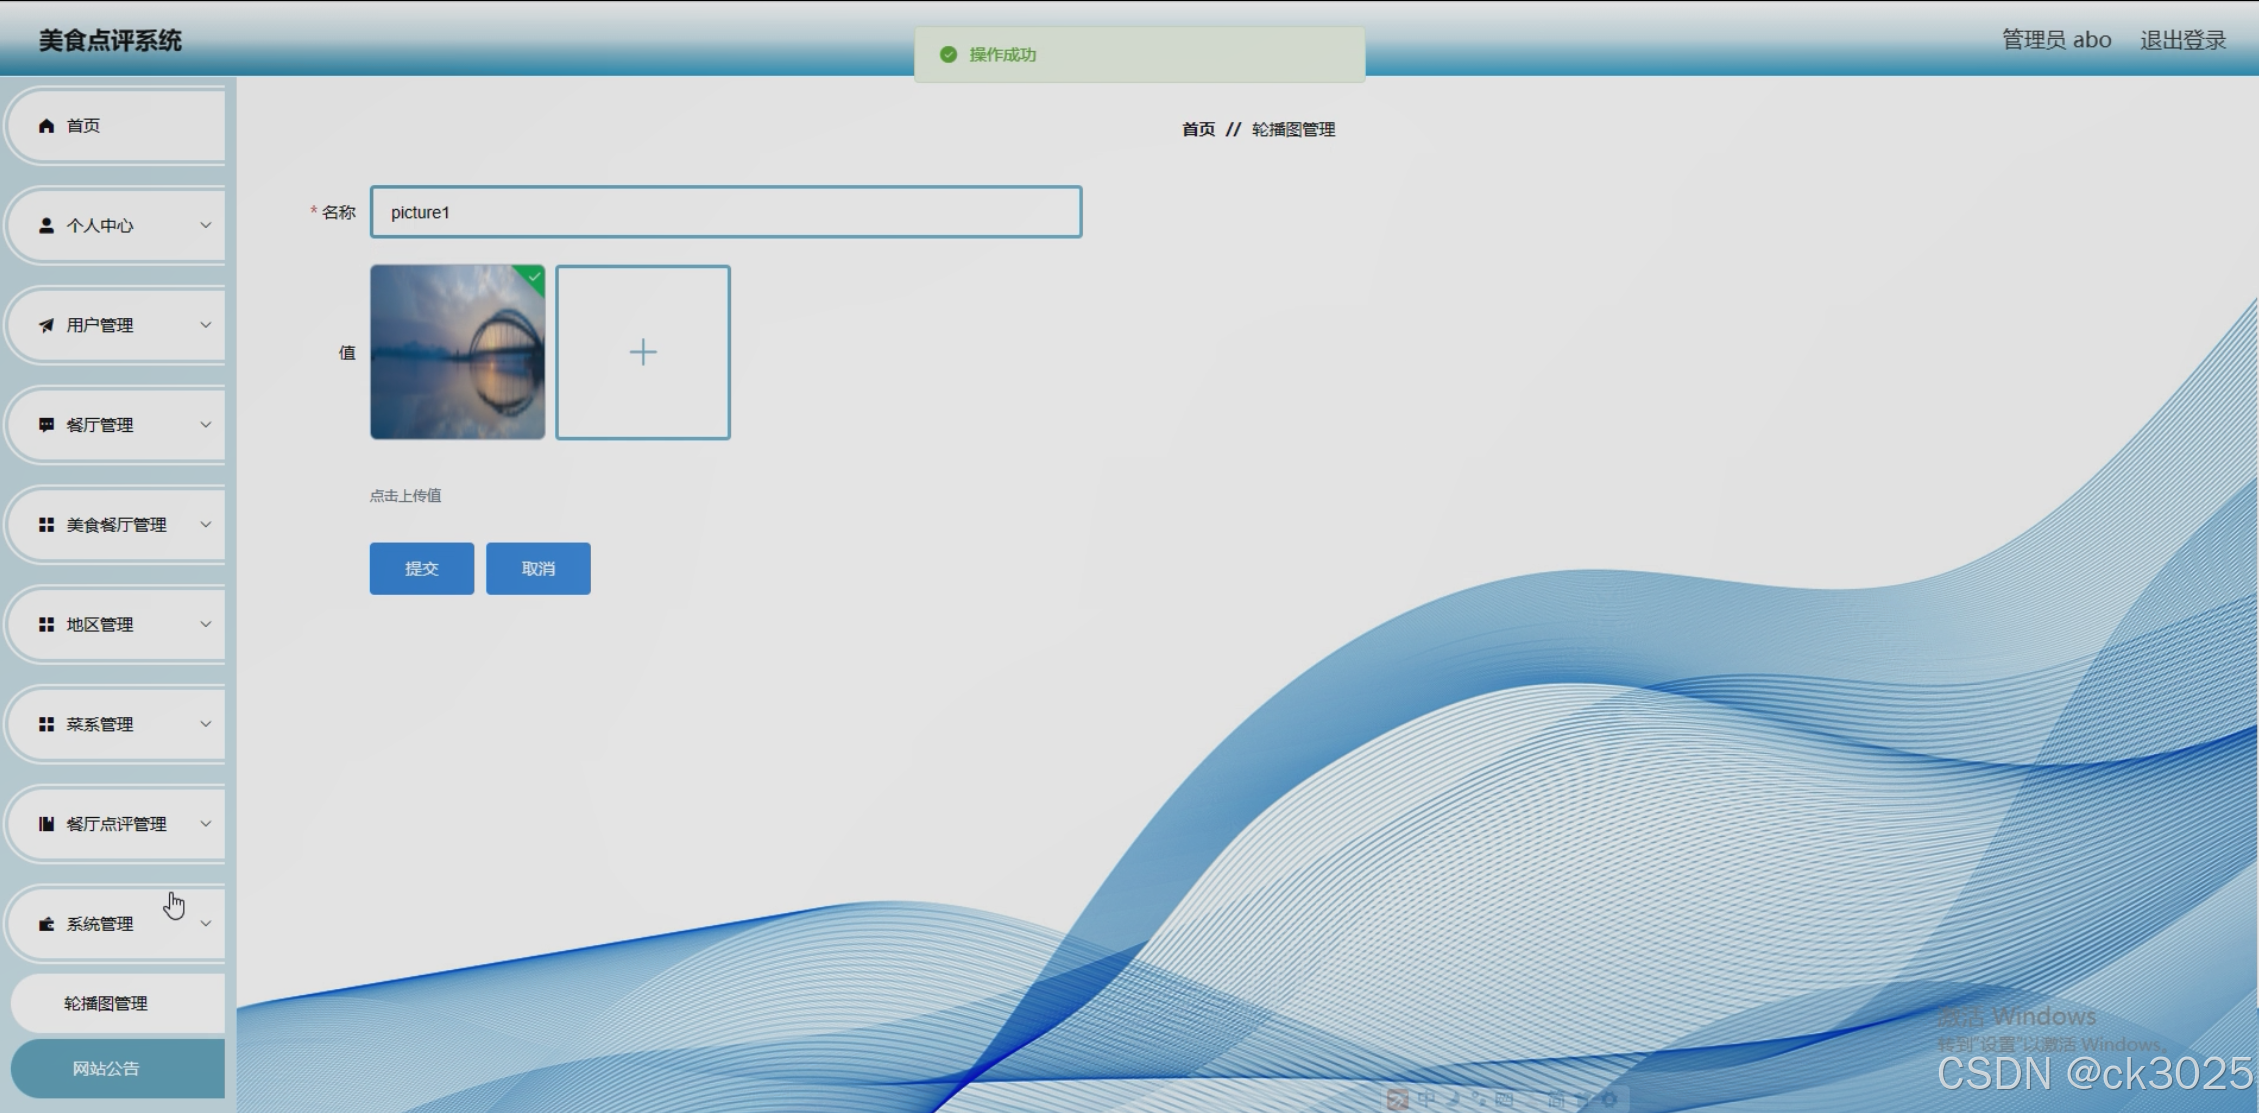Click the icon beside 餐厅点评管理
The width and height of the screenshot is (2259, 1113).
click(46, 824)
